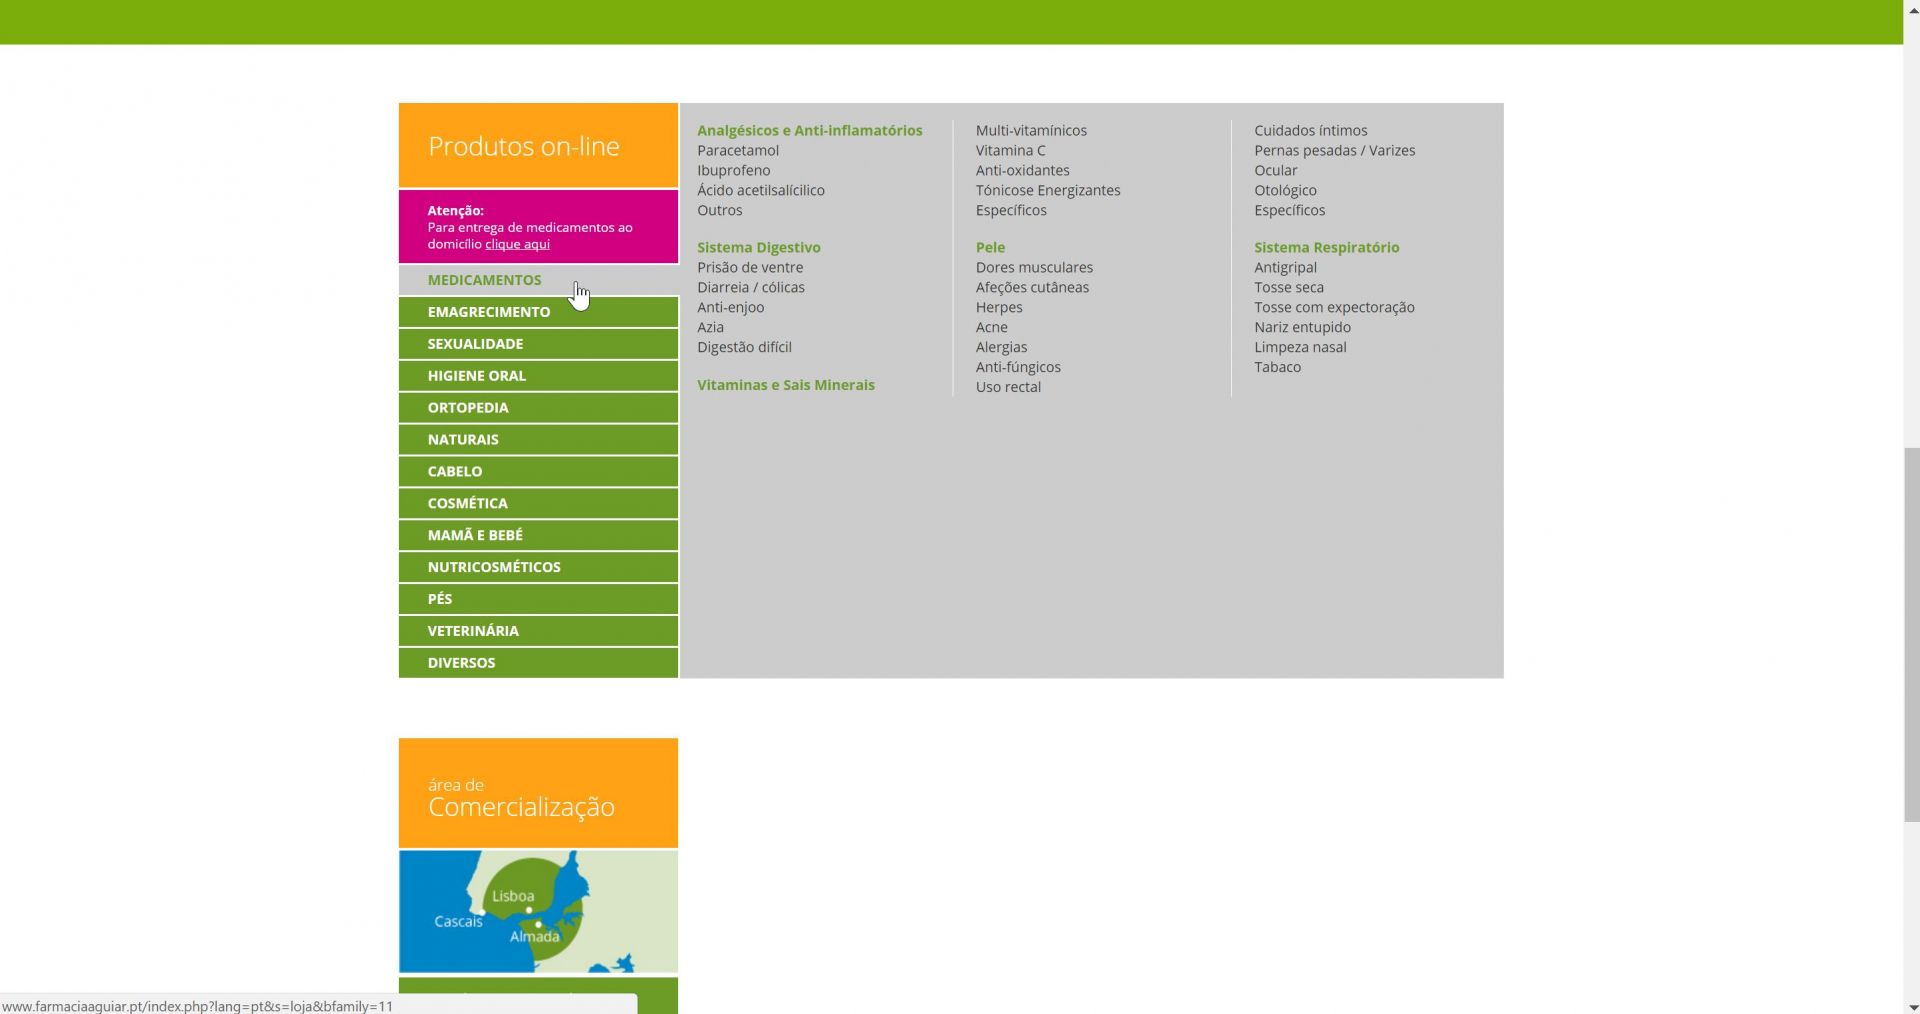This screenshot has height=1014, width=1920.
Task: Open the Sistema Respiratório heading
Action: (1326, 247)
